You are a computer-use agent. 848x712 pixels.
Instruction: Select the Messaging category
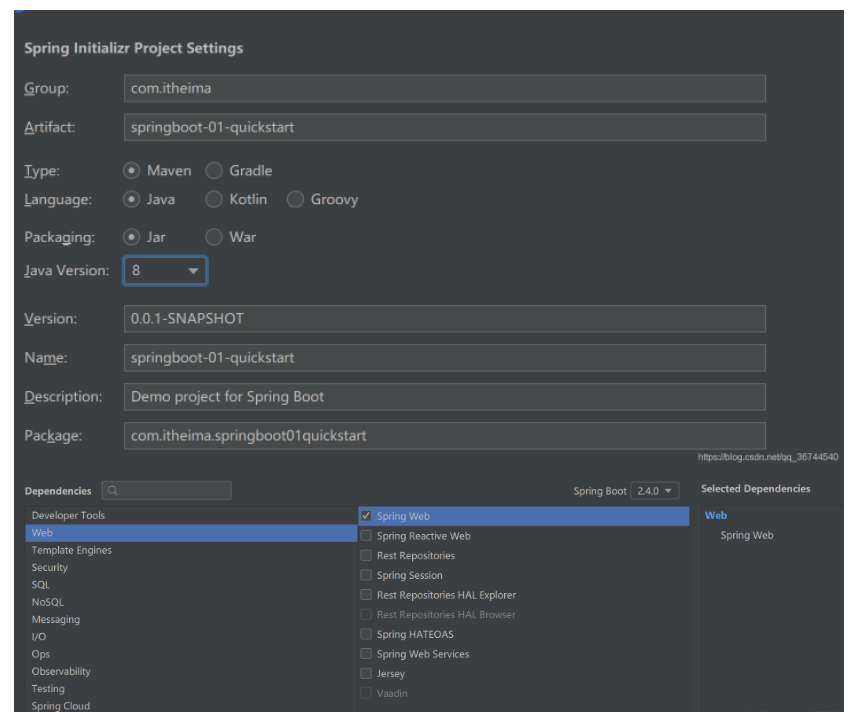pyautogui.click(x=191, y=619)
